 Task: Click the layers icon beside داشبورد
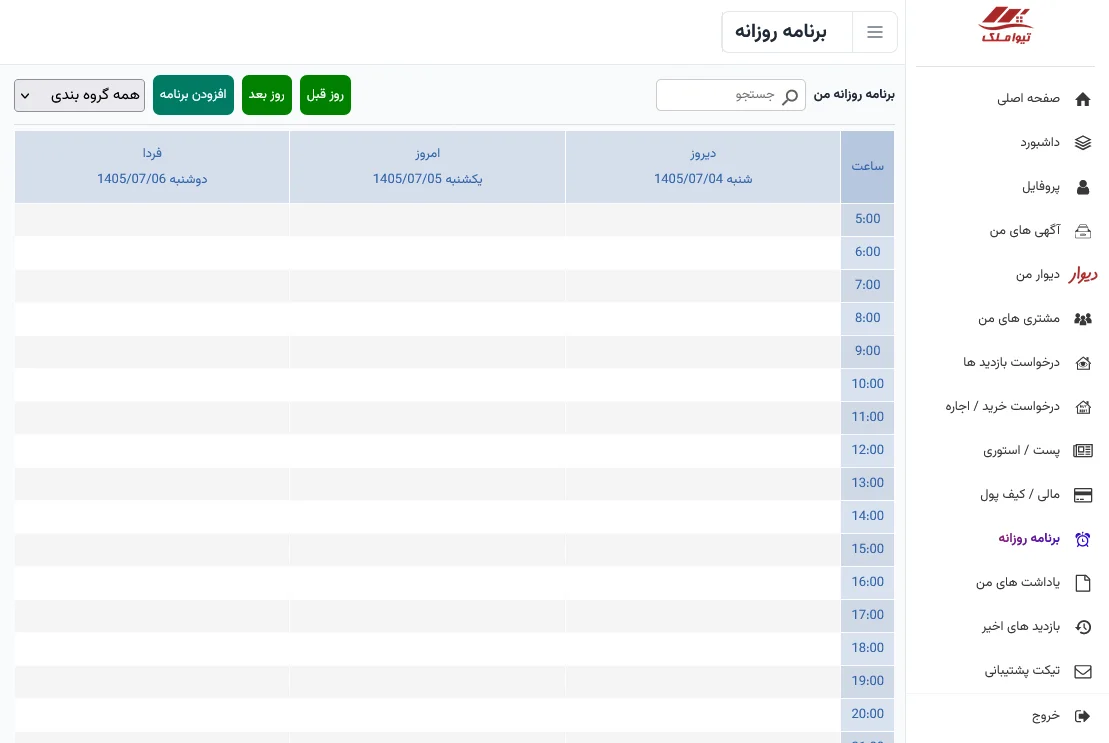1083,143
